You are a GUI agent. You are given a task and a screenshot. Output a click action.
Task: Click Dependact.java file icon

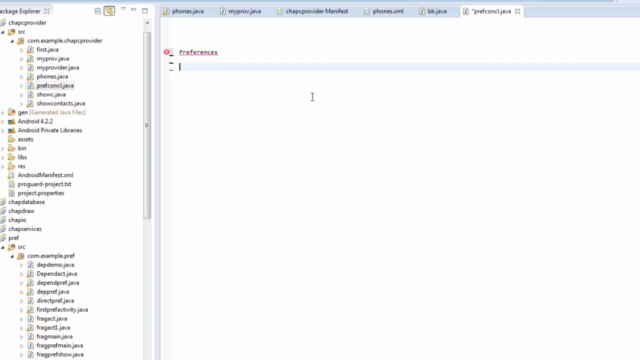[30, 274]
